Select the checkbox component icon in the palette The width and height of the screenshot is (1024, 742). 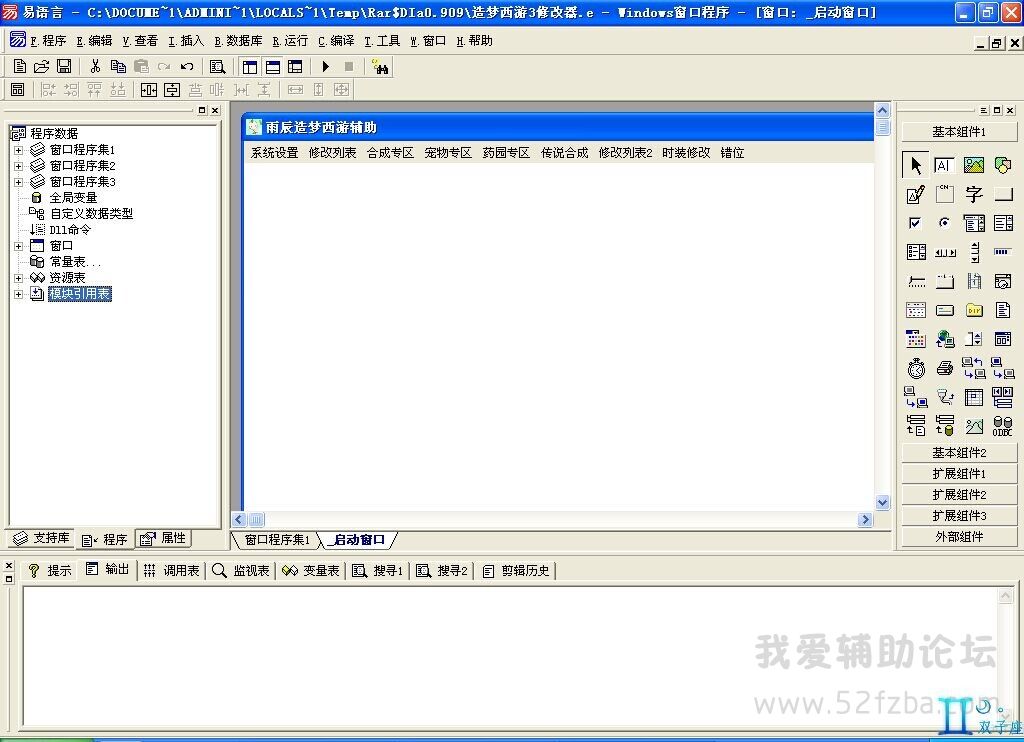coord(915,223)
